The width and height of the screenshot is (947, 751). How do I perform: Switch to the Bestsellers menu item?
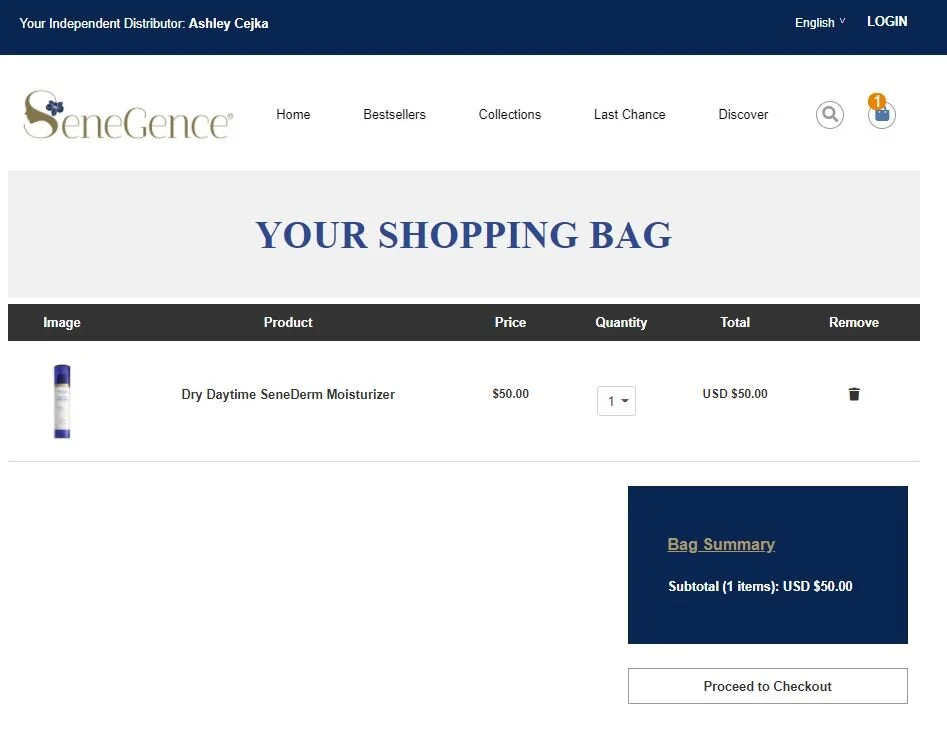tap(394, 114)
